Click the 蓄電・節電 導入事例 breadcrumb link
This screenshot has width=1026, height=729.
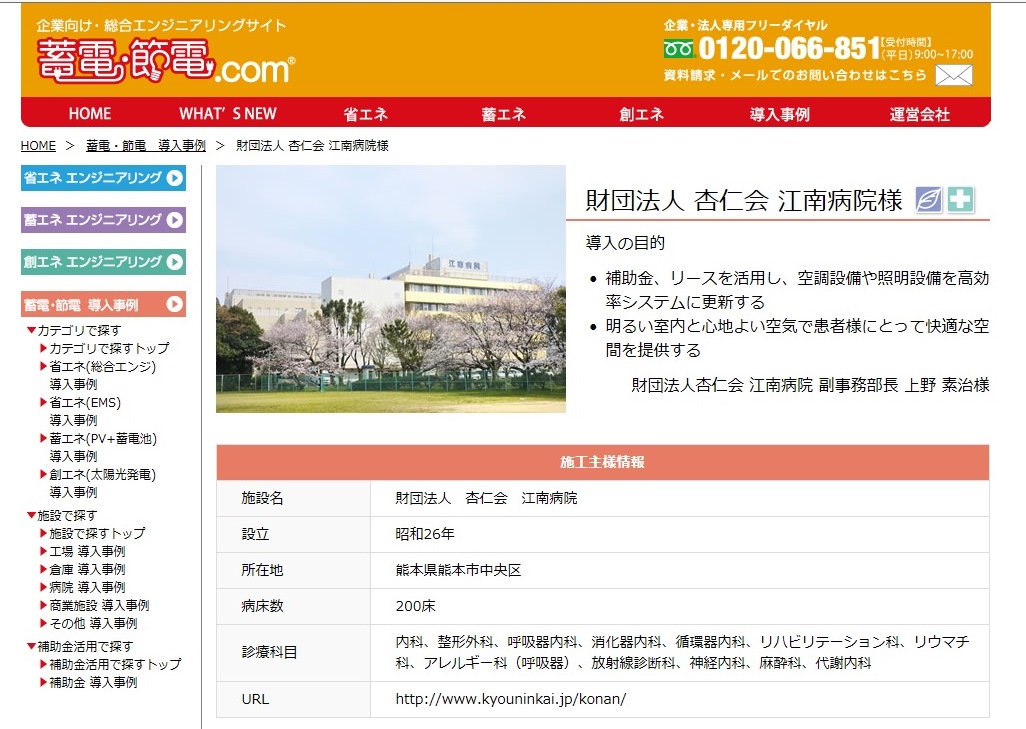[146, 146]
